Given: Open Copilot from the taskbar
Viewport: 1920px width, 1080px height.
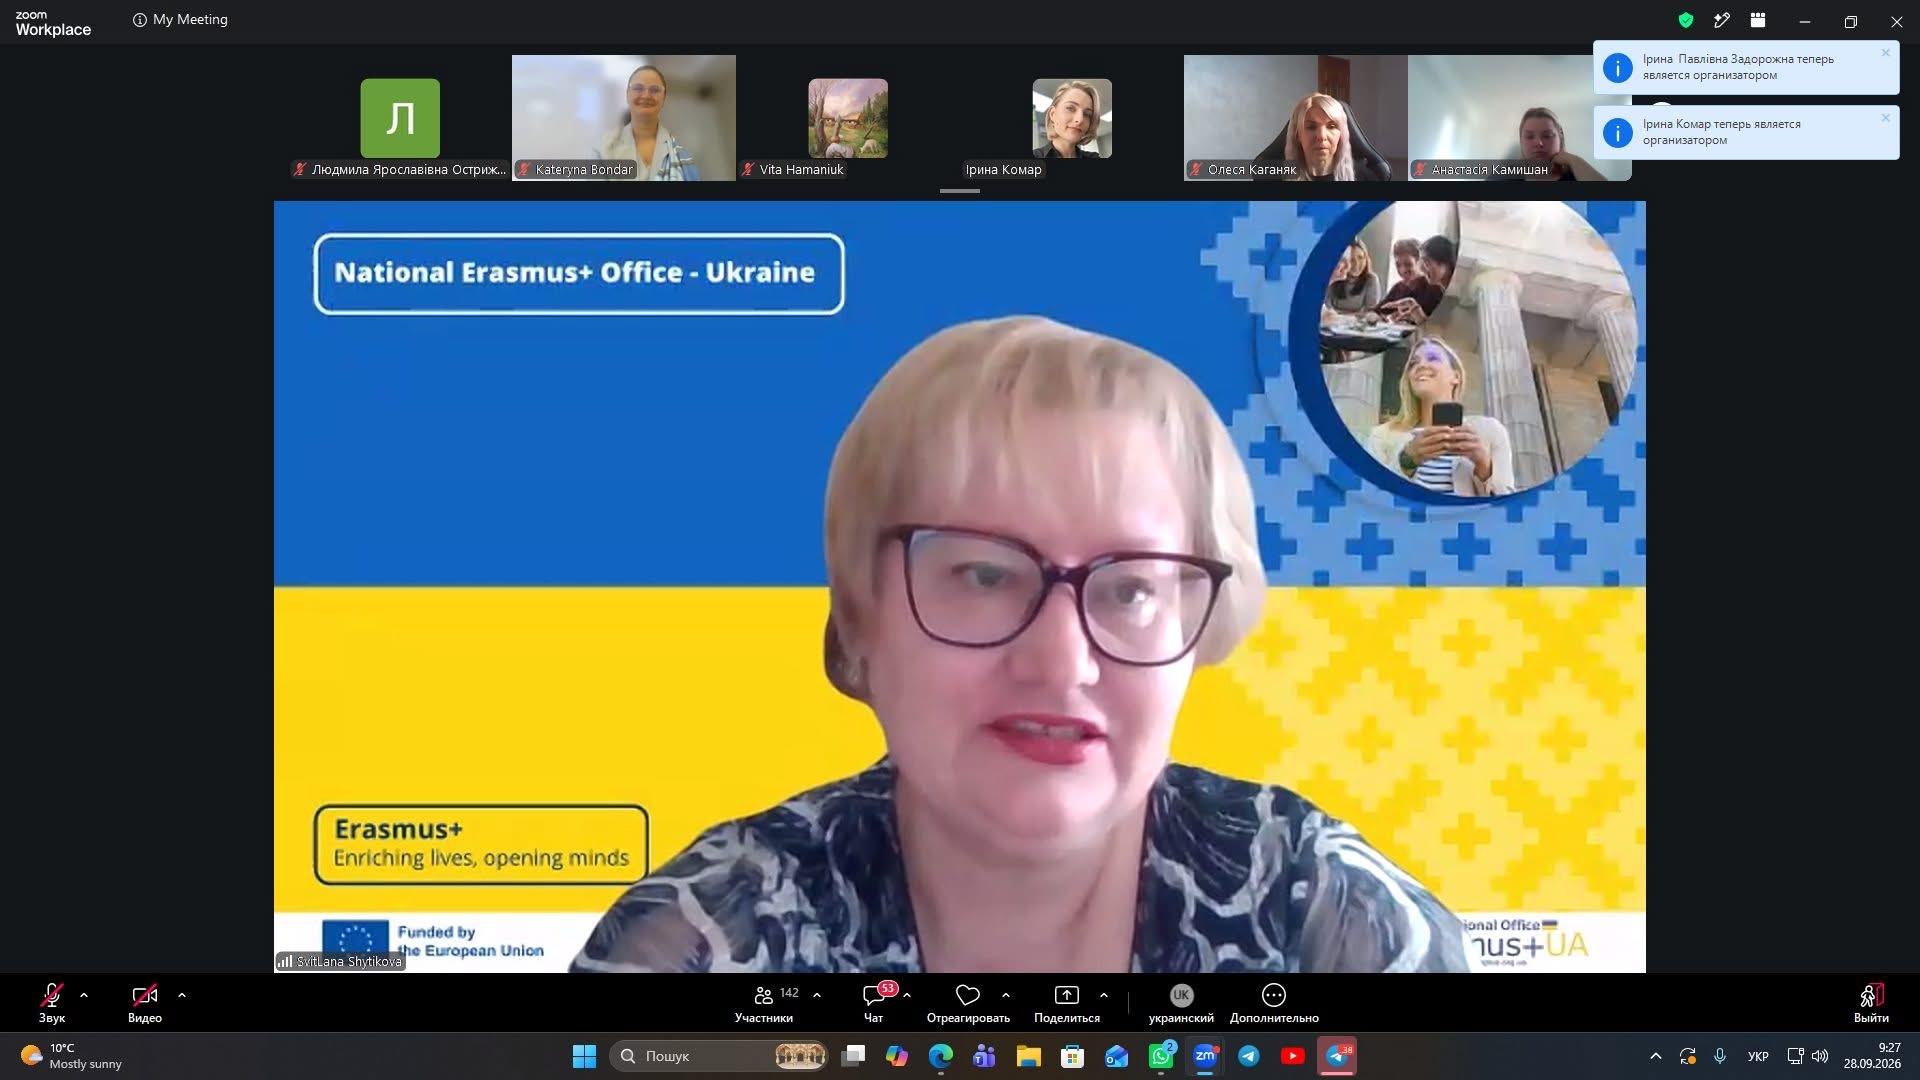Looking at the screenshot, I should [897, 1056].
